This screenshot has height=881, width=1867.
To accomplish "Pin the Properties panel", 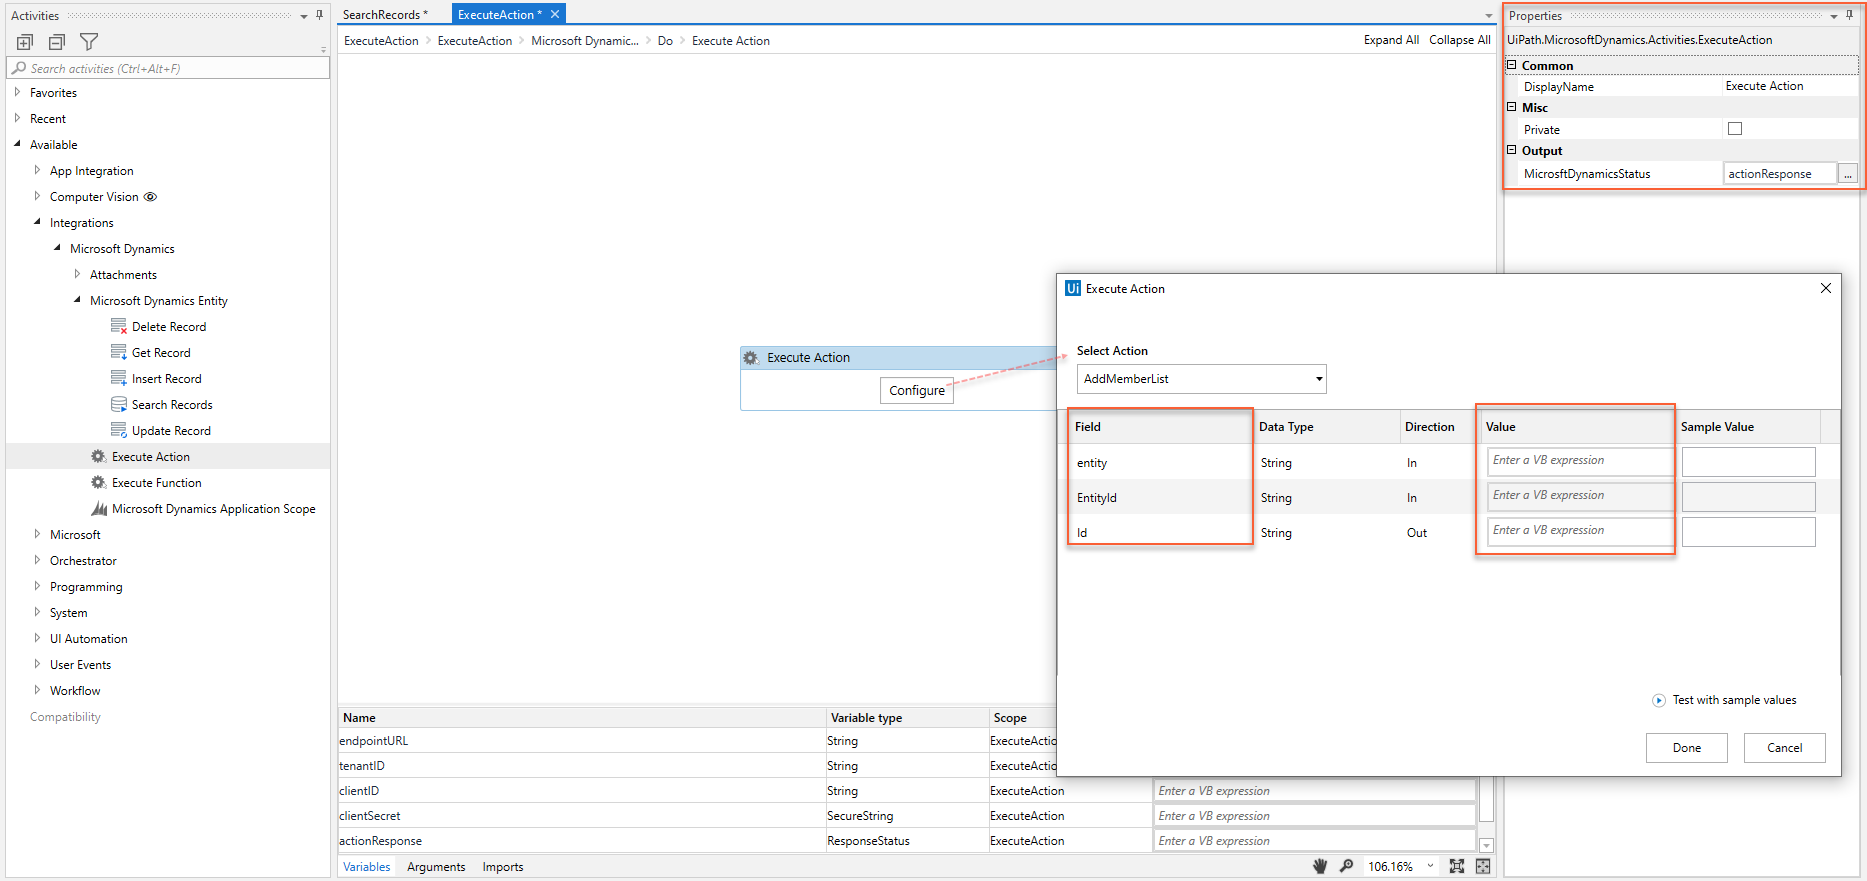I will click(x=1849, y=15).
